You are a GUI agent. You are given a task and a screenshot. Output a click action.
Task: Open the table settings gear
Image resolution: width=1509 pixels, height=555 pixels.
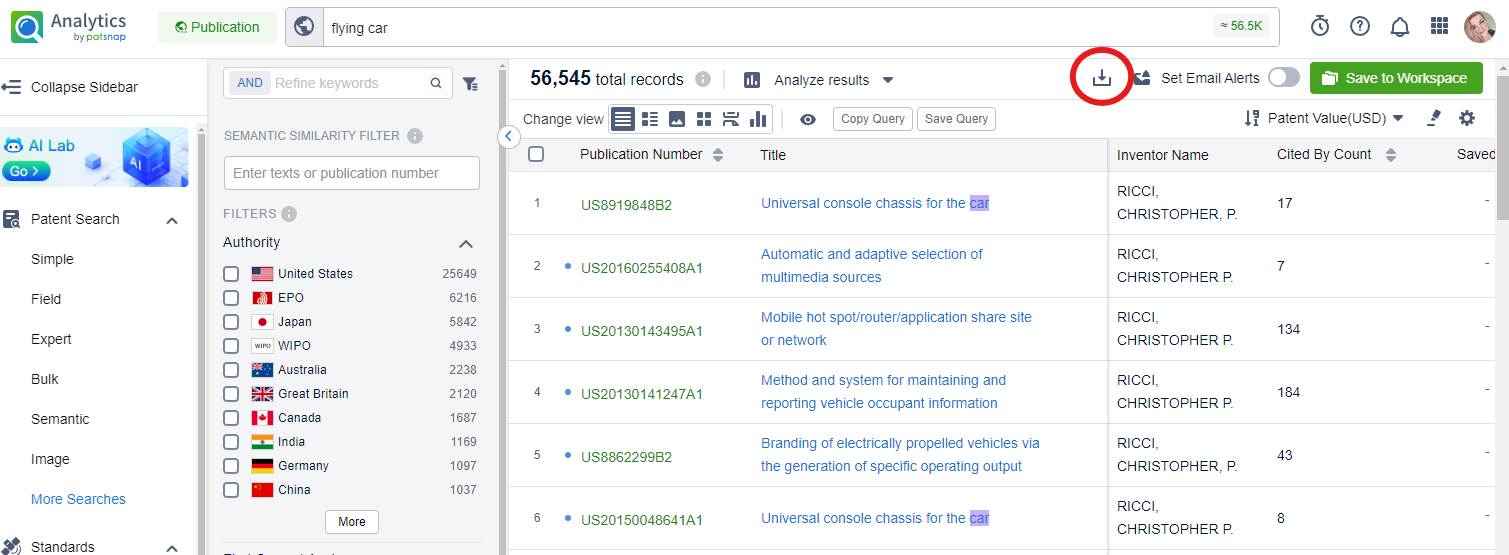tap(1467, 118)
